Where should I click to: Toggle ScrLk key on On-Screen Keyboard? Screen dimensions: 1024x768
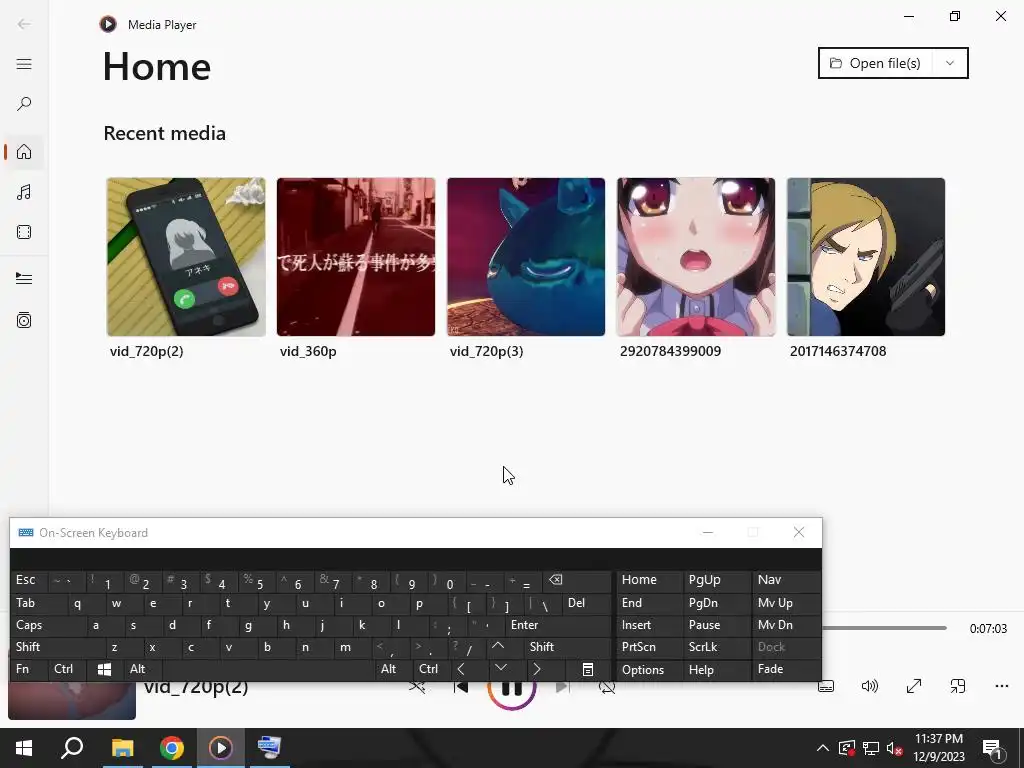tap(716, 647)
